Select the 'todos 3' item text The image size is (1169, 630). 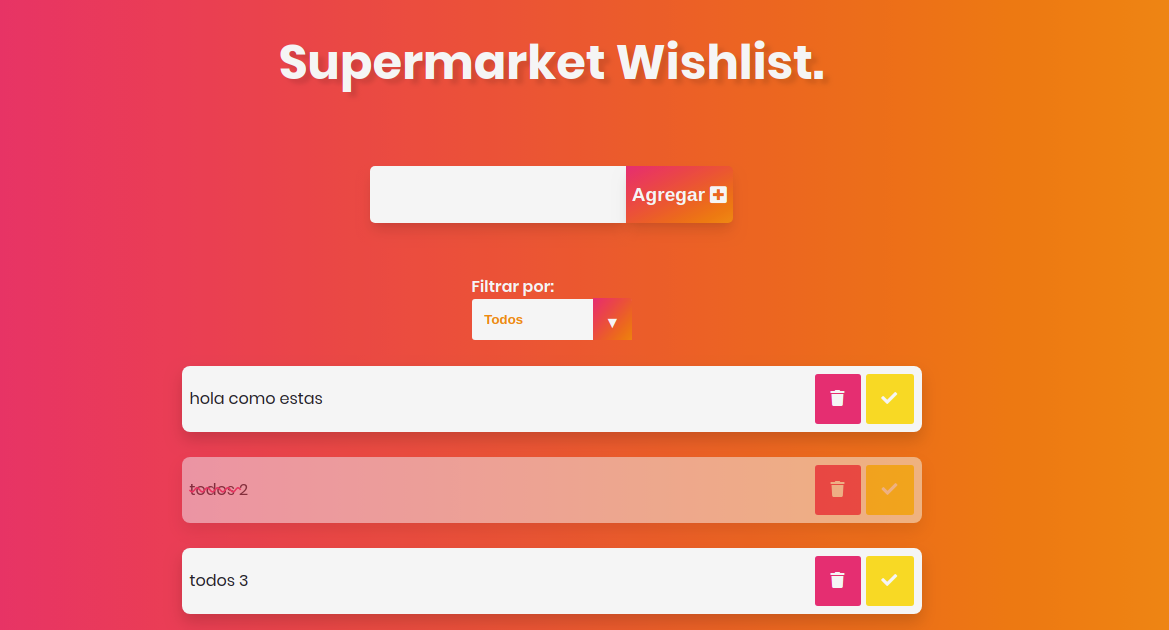(x=219, y=581)
